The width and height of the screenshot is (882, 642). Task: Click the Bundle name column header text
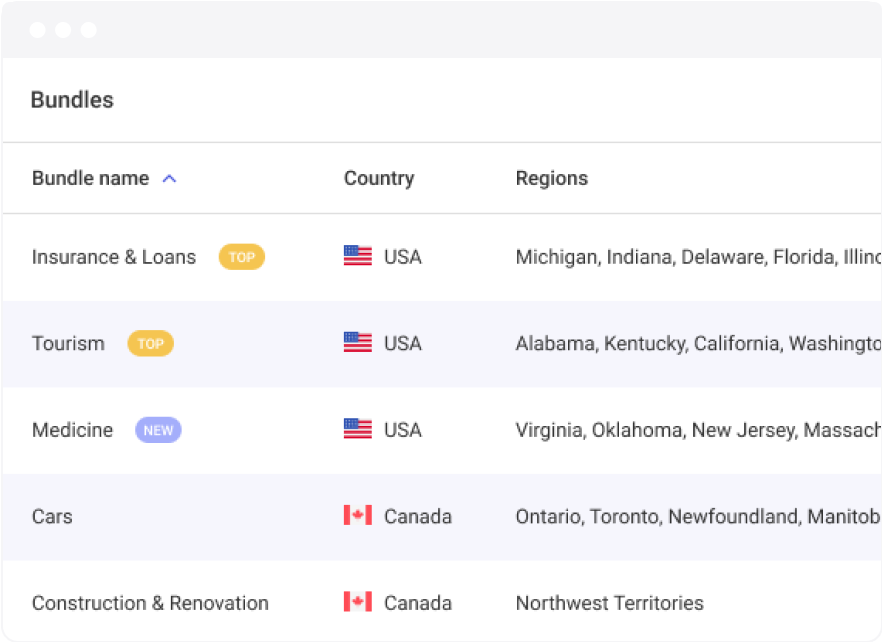[90, 179]
